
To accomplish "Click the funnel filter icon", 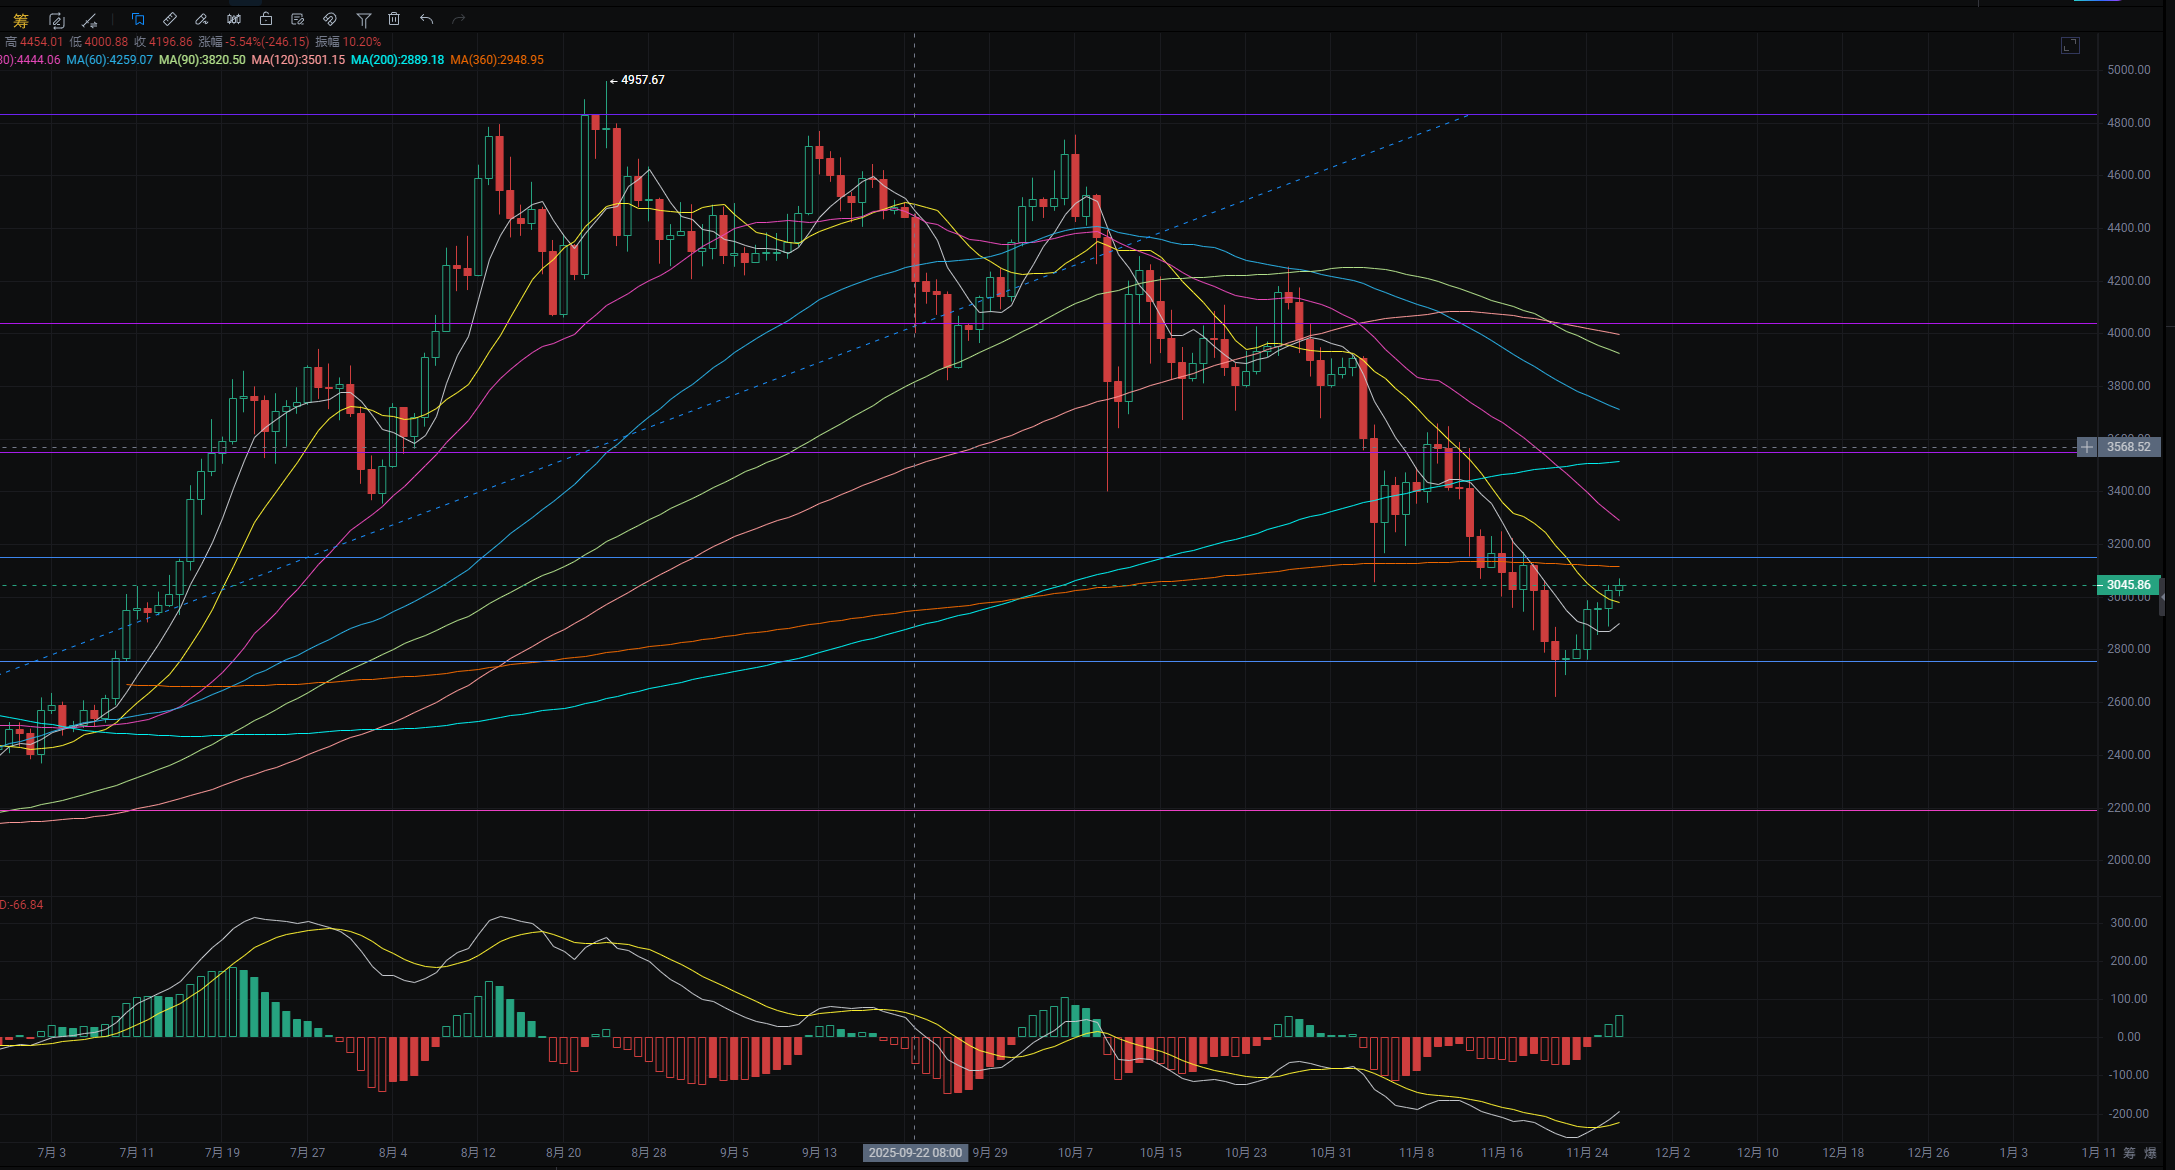I will click(x=364, y=20).
